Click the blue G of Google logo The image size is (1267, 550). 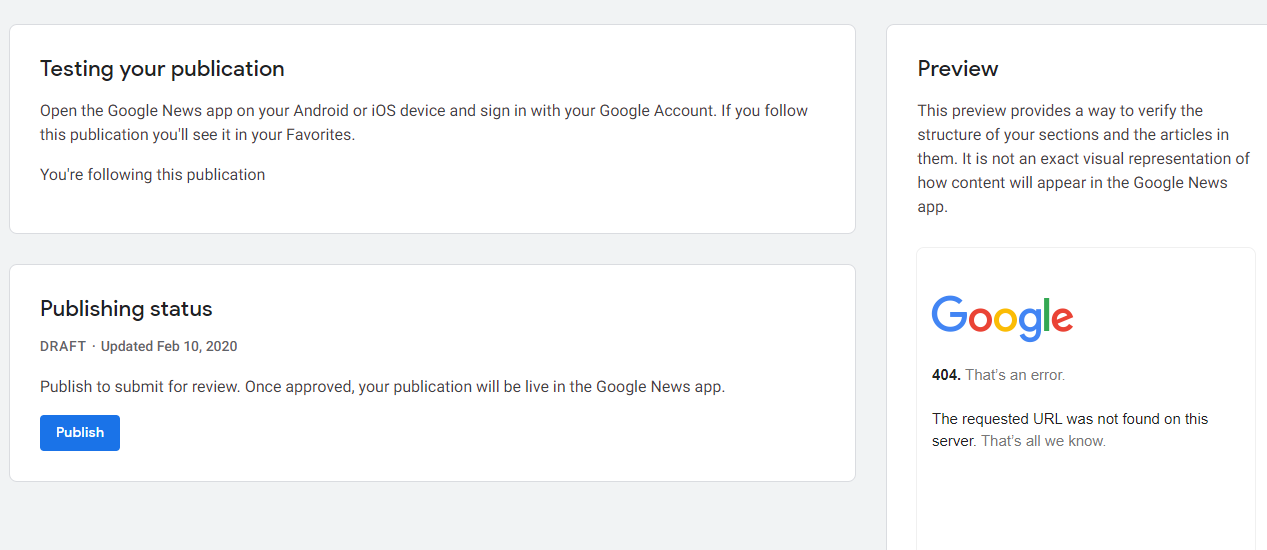[x=950, y=315]
